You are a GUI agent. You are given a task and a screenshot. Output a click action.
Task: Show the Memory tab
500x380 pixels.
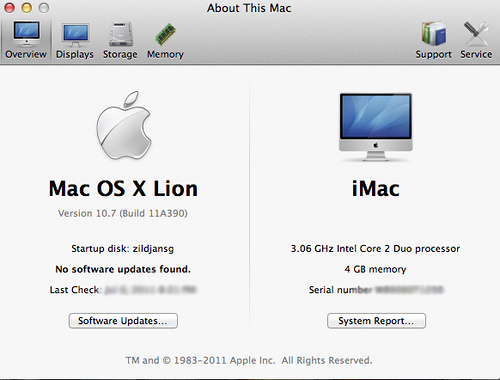165,40
